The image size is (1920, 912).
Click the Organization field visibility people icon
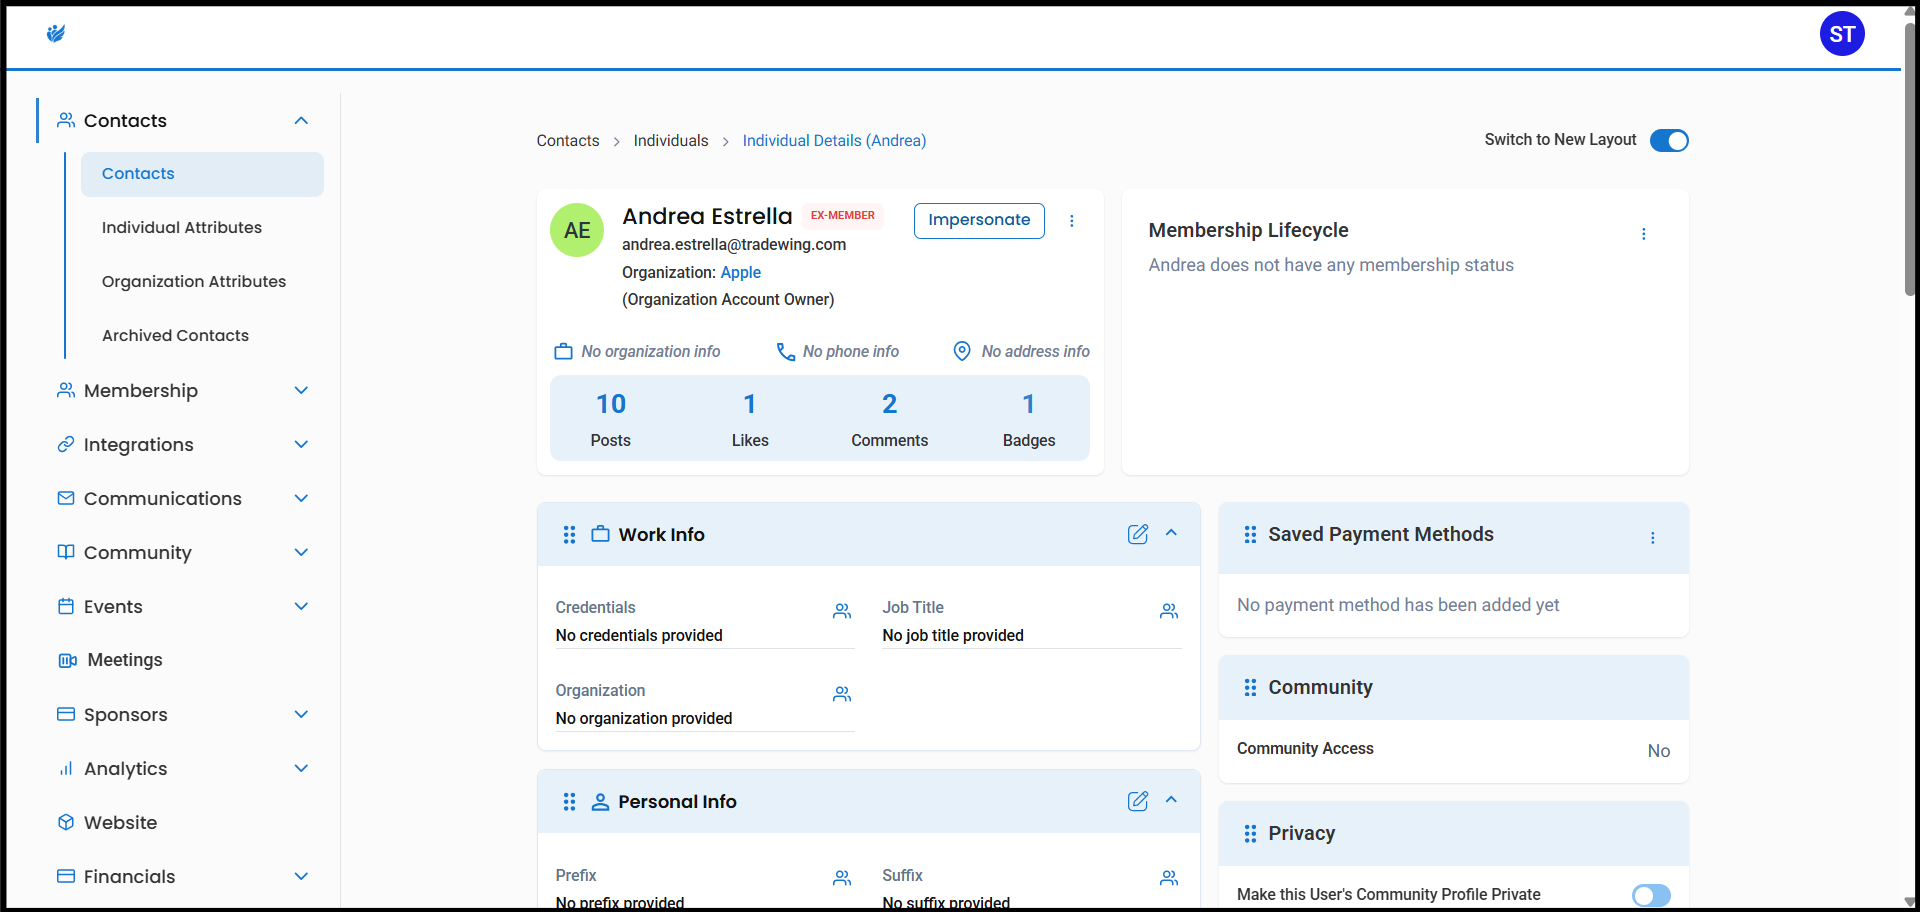[842, 694]
